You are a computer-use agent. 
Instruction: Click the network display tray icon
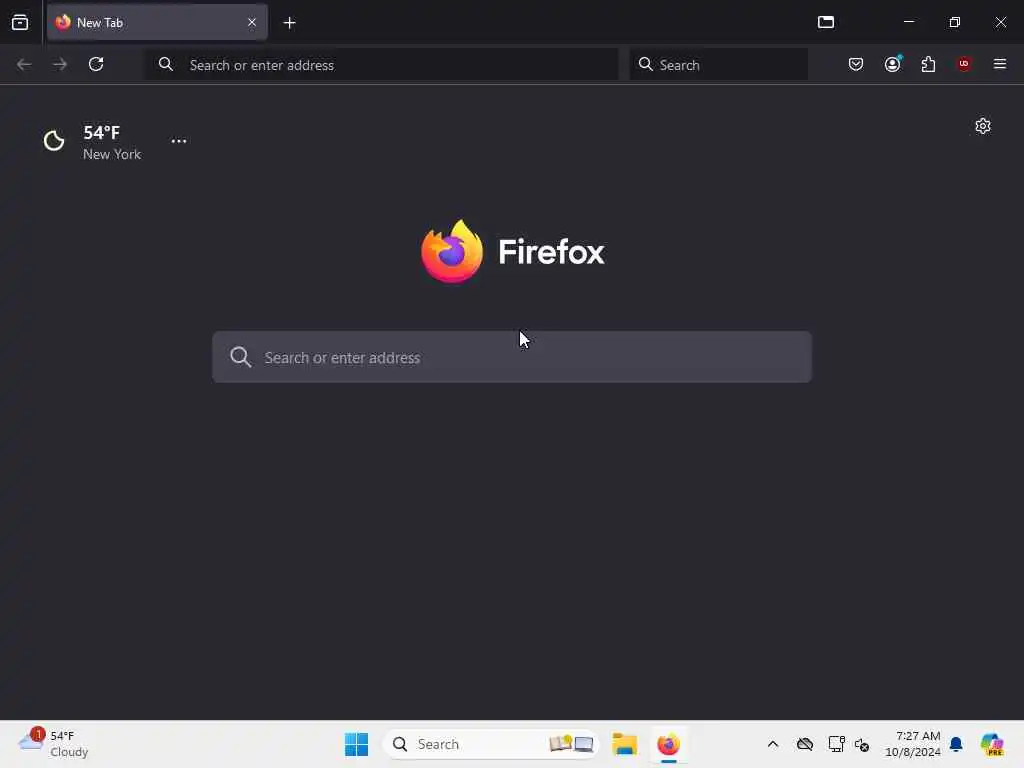(x=836, y=744)
